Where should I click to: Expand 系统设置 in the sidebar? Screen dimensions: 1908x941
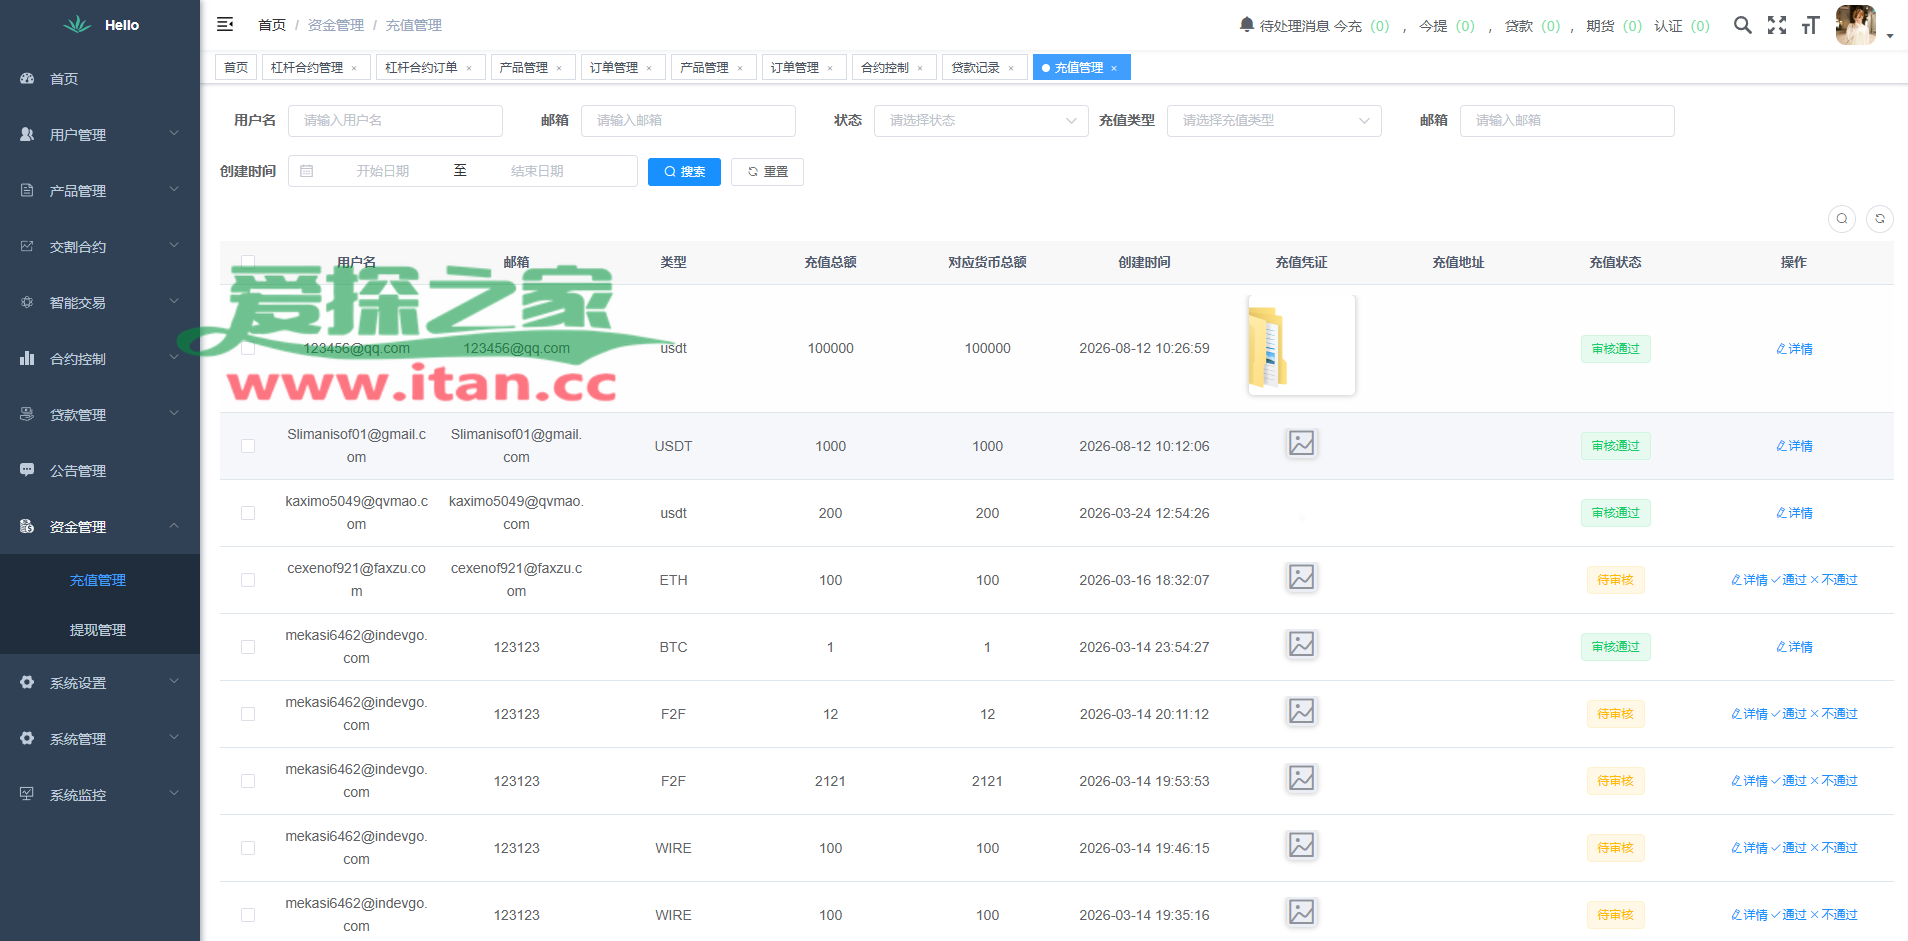[x=100, y=682]
